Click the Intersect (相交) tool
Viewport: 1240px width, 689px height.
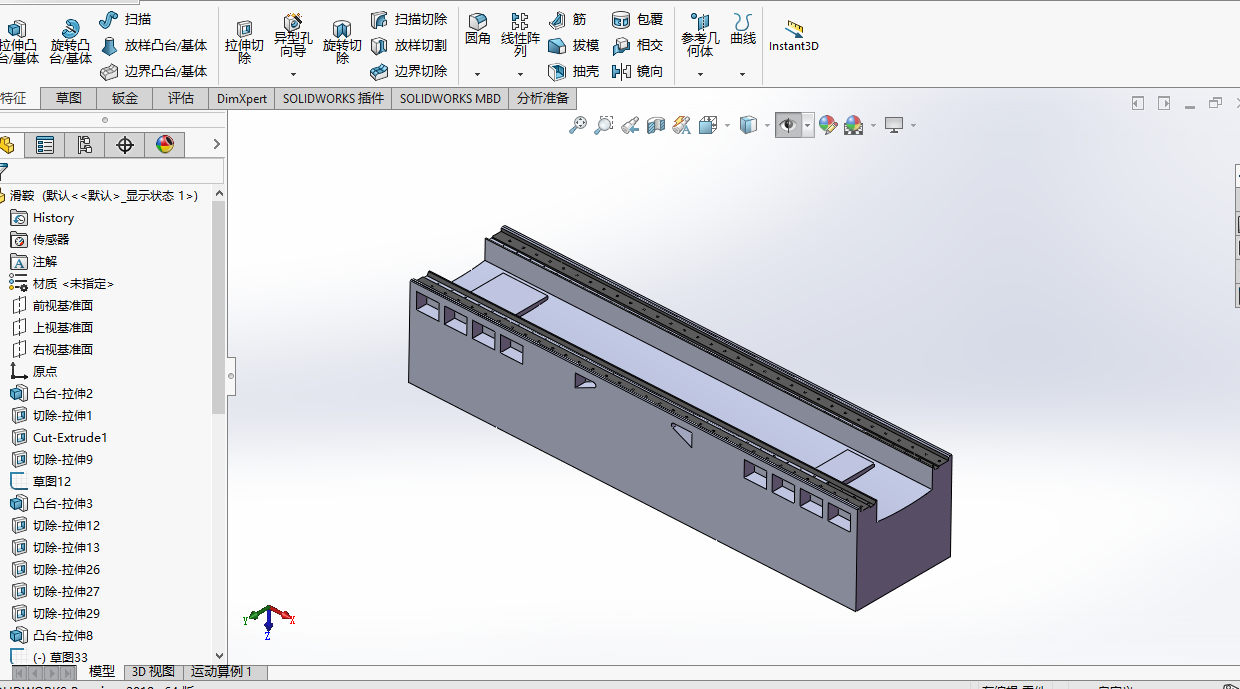point(637,45)
